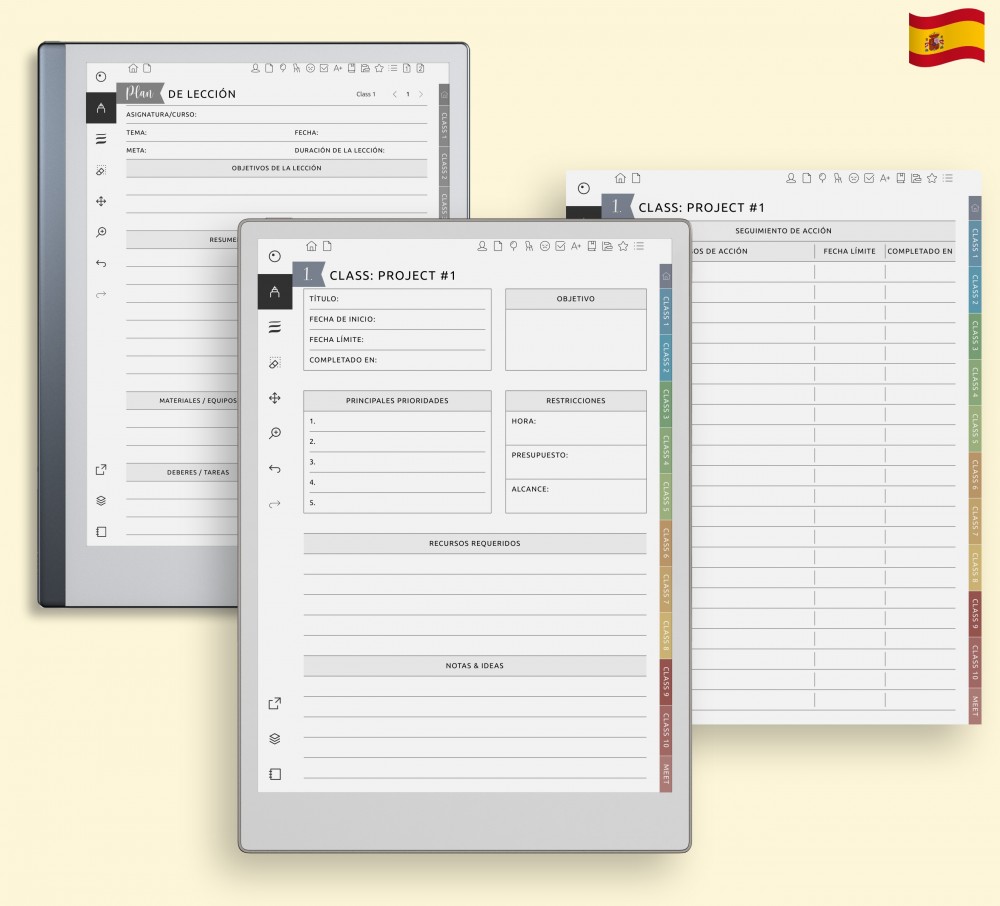Click the "Class 1" link on the lesson plan
Image resolution: width=1000 pixels, height=906 pixels.
point(366,94)
